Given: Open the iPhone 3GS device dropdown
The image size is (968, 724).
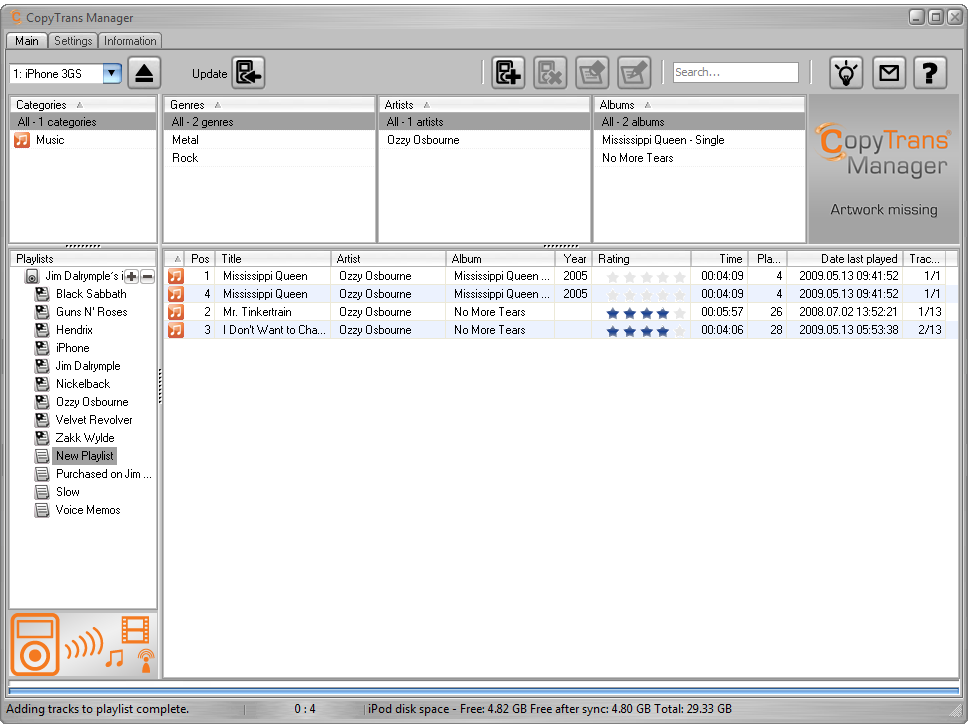Looking at the screenshot, I should [112, 73].
